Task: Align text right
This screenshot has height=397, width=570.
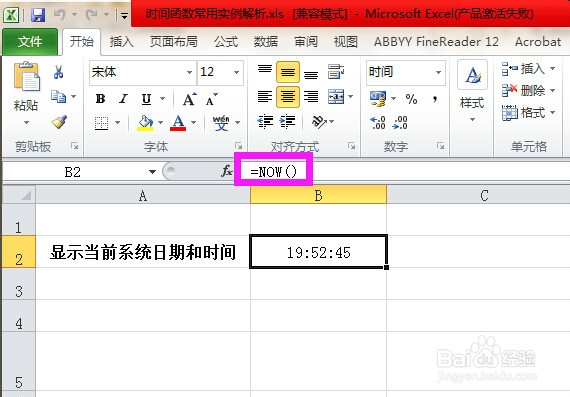Action: click(311, 97)
